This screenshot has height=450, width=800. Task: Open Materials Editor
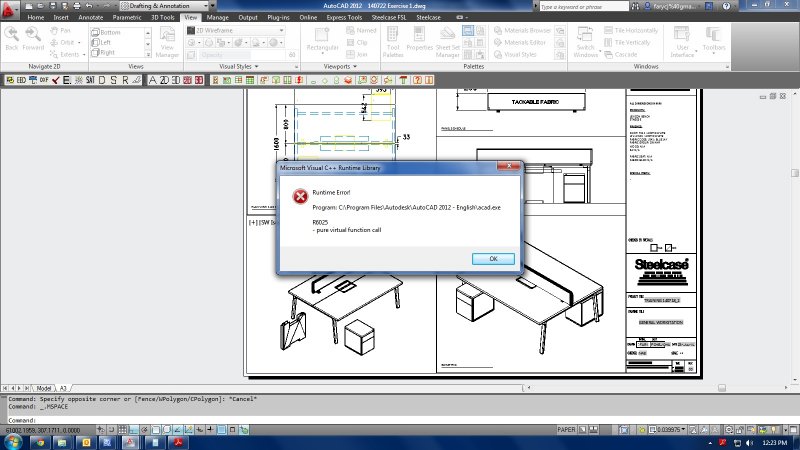(x=520, y=42)
